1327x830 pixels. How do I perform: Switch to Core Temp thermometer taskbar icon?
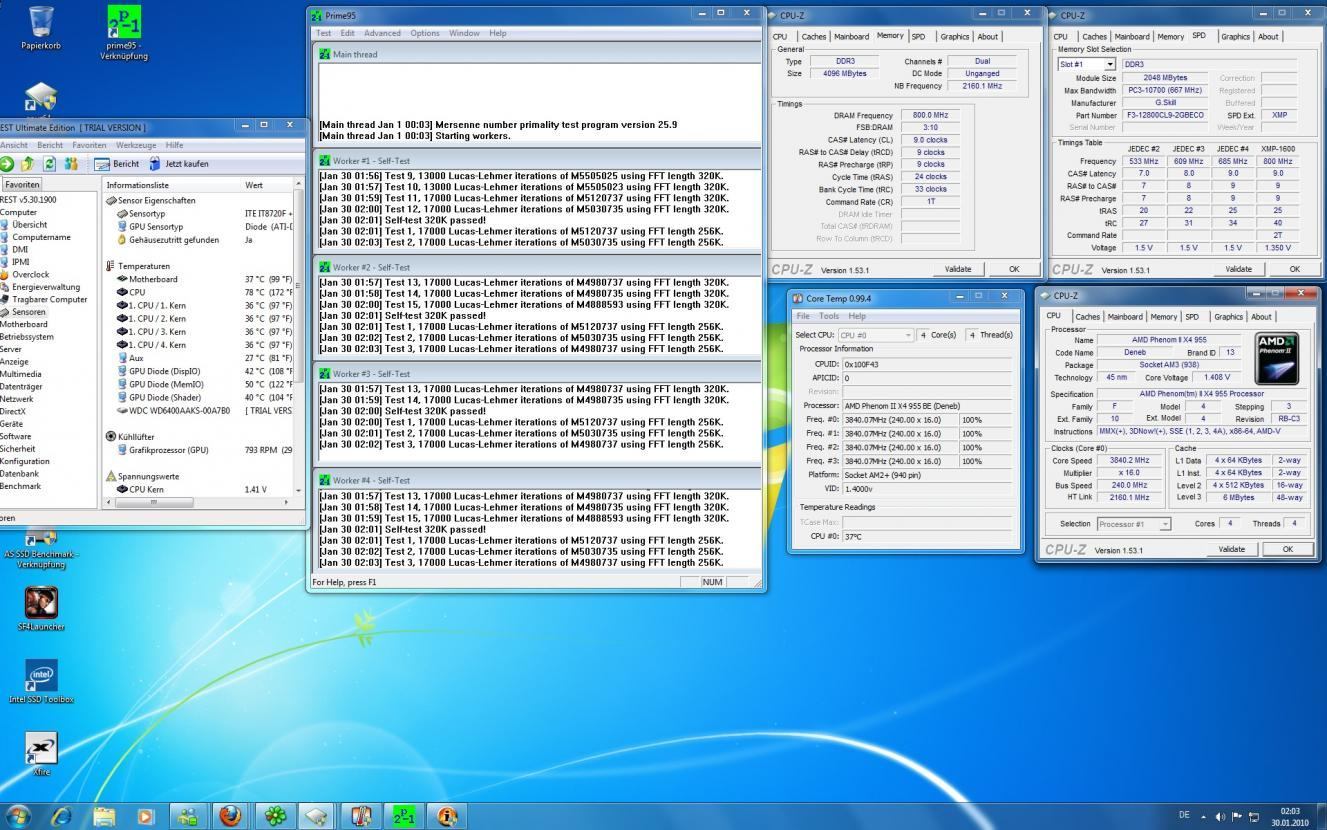tap(361, 816)
